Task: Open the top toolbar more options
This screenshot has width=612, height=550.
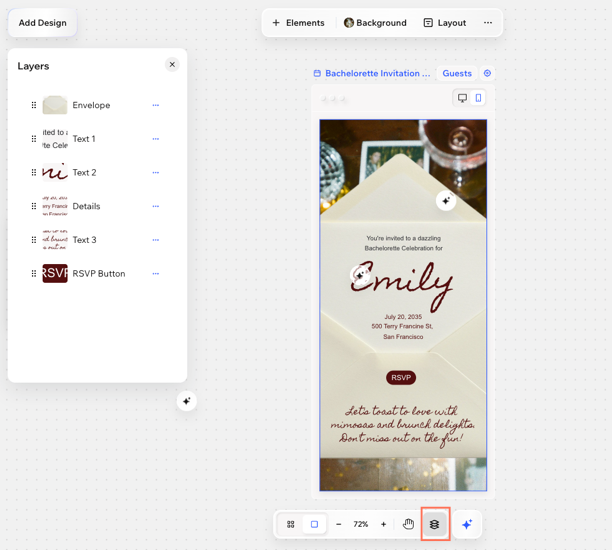Action: (x=488, y=23)
